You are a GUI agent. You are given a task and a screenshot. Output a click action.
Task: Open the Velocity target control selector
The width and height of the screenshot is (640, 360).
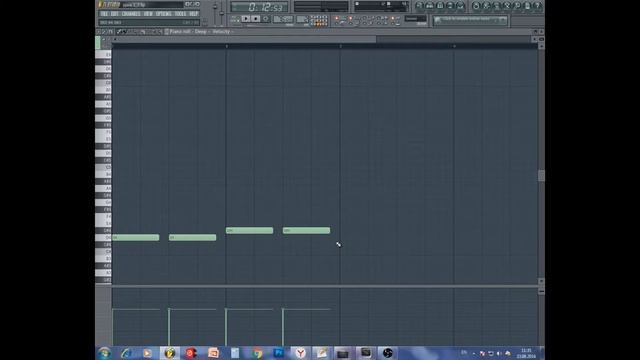(x=221, y=31)
